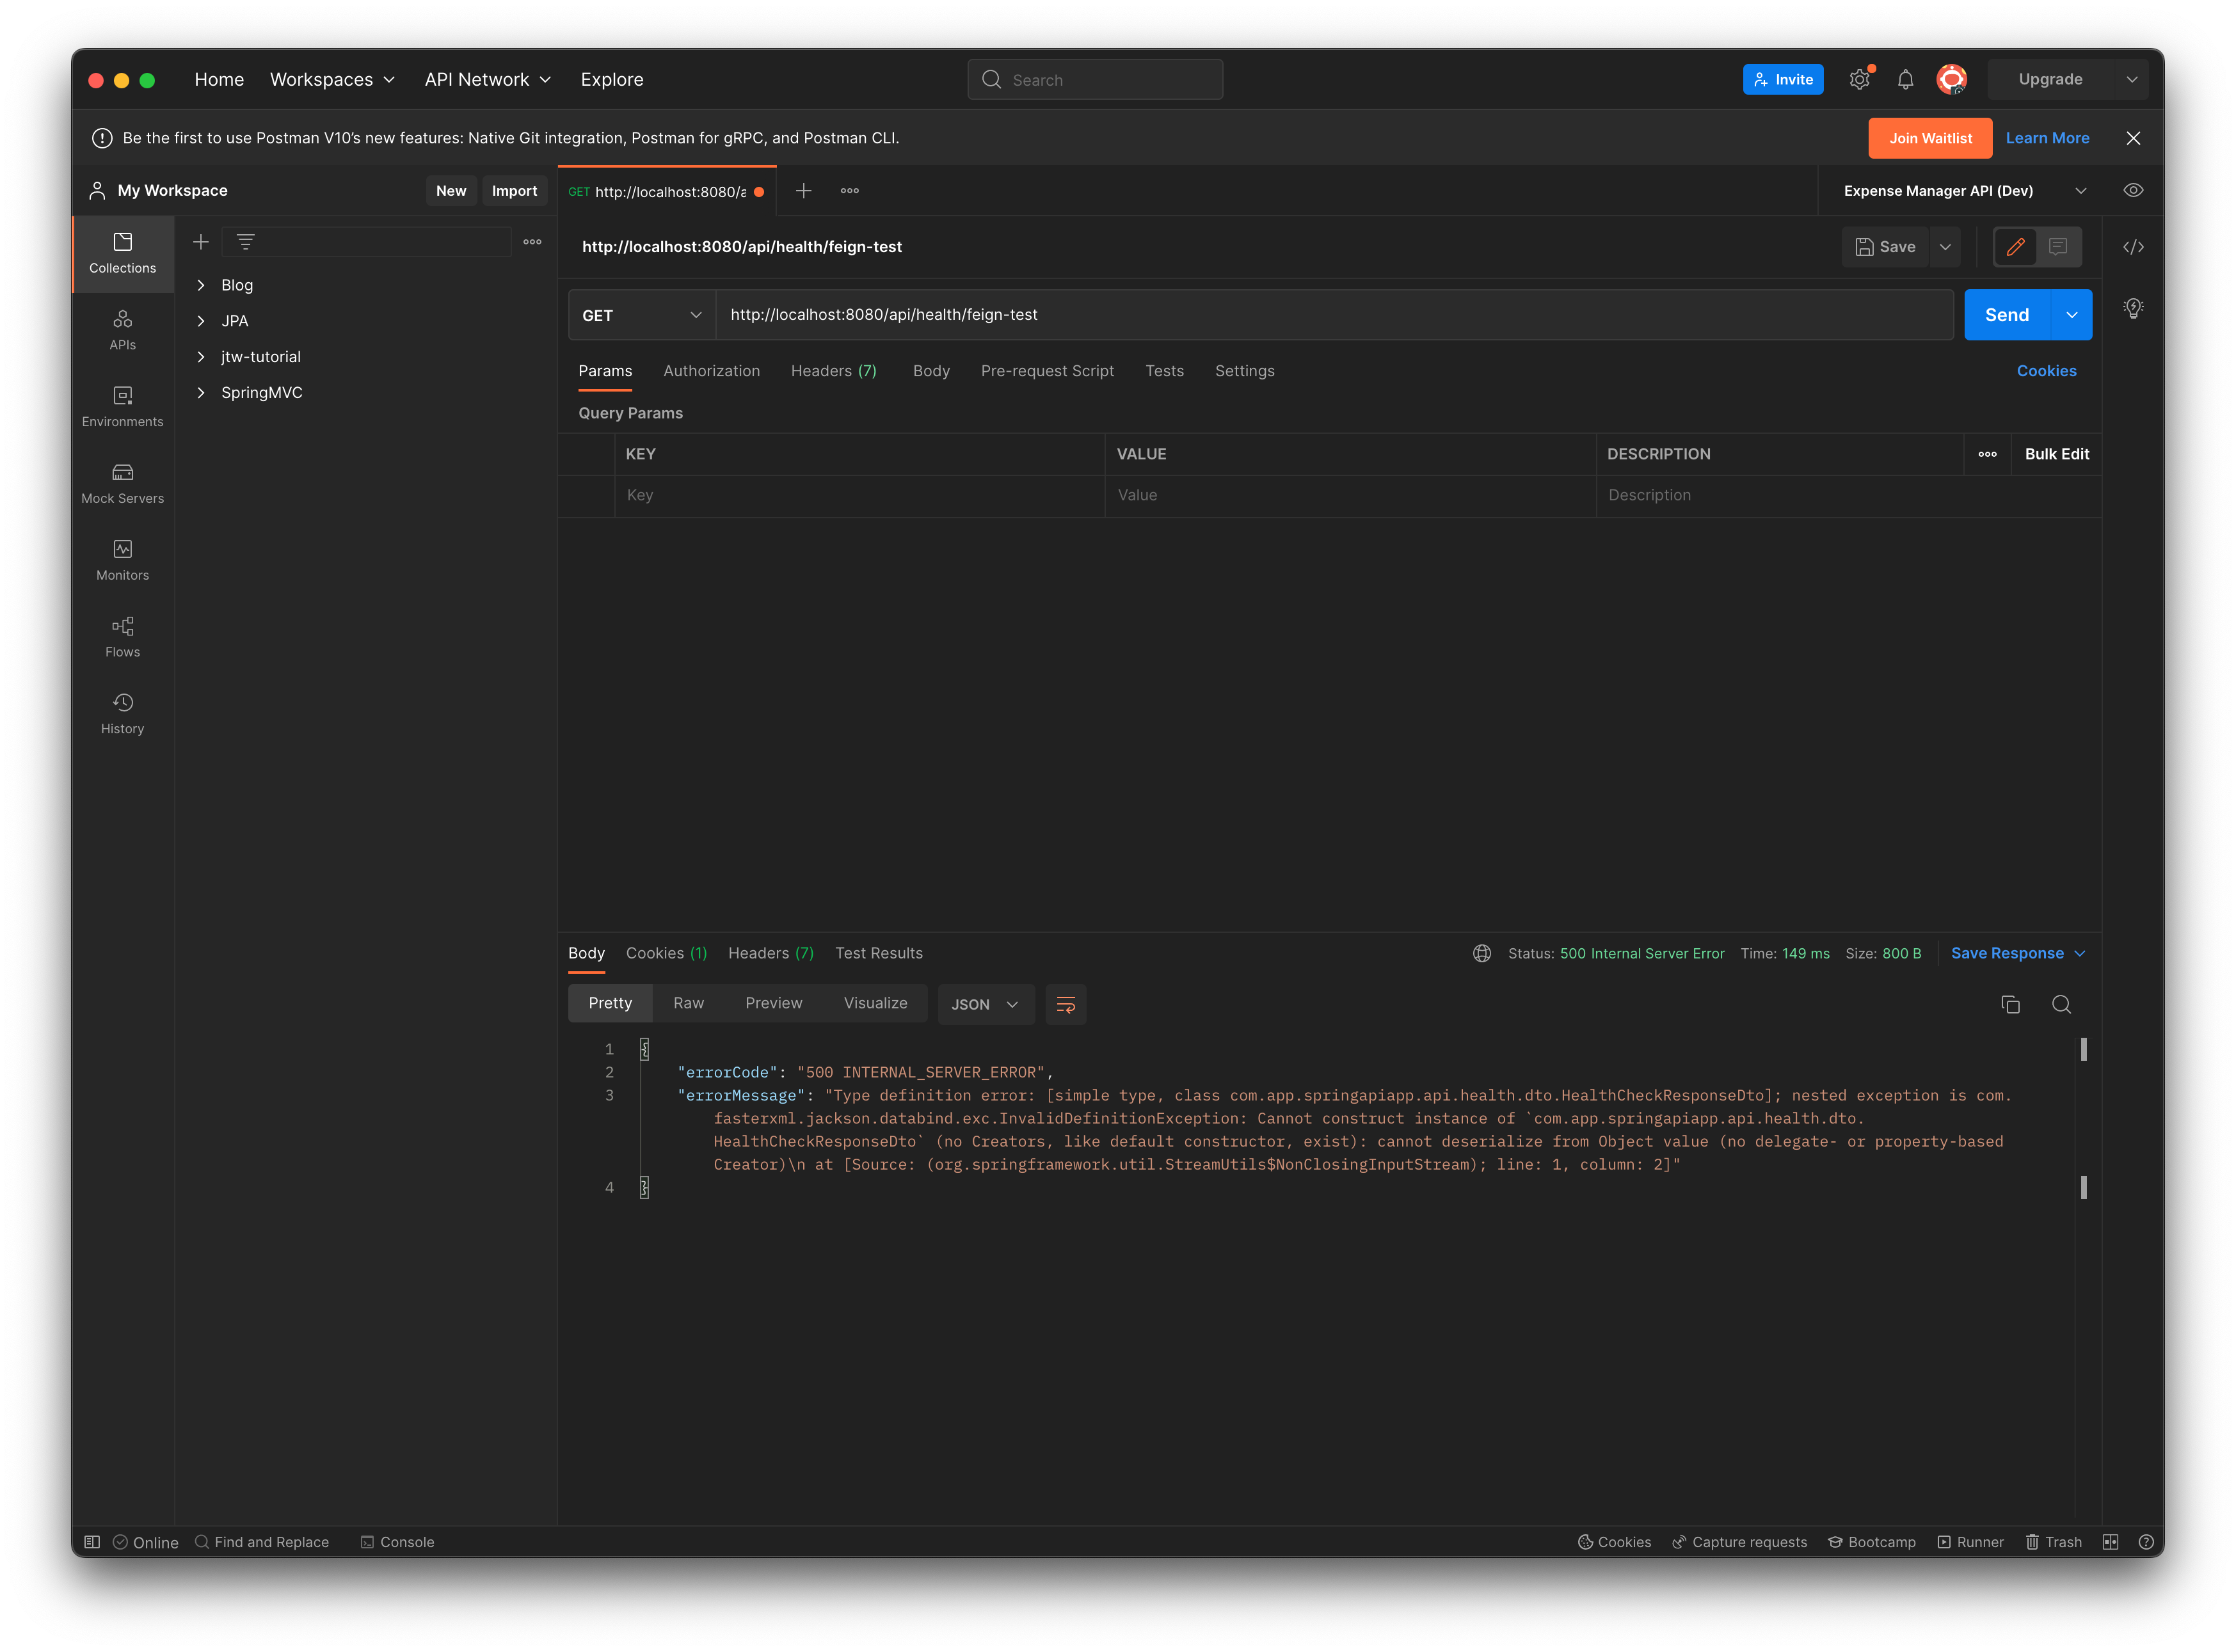Open the Collections sidebar panel

click(x=122, y=253)
